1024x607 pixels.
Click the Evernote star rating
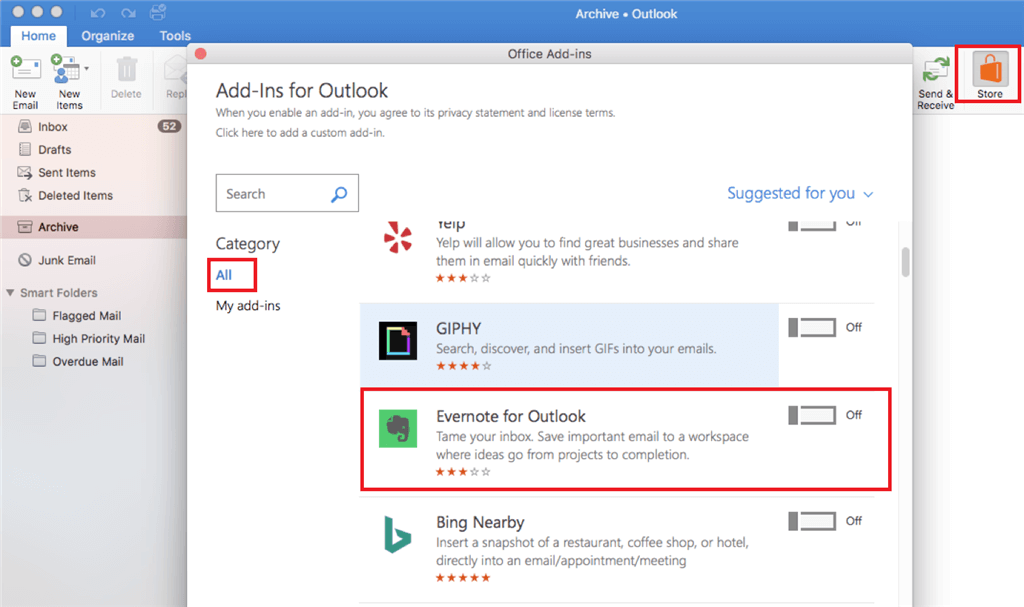tap(463, 472)
